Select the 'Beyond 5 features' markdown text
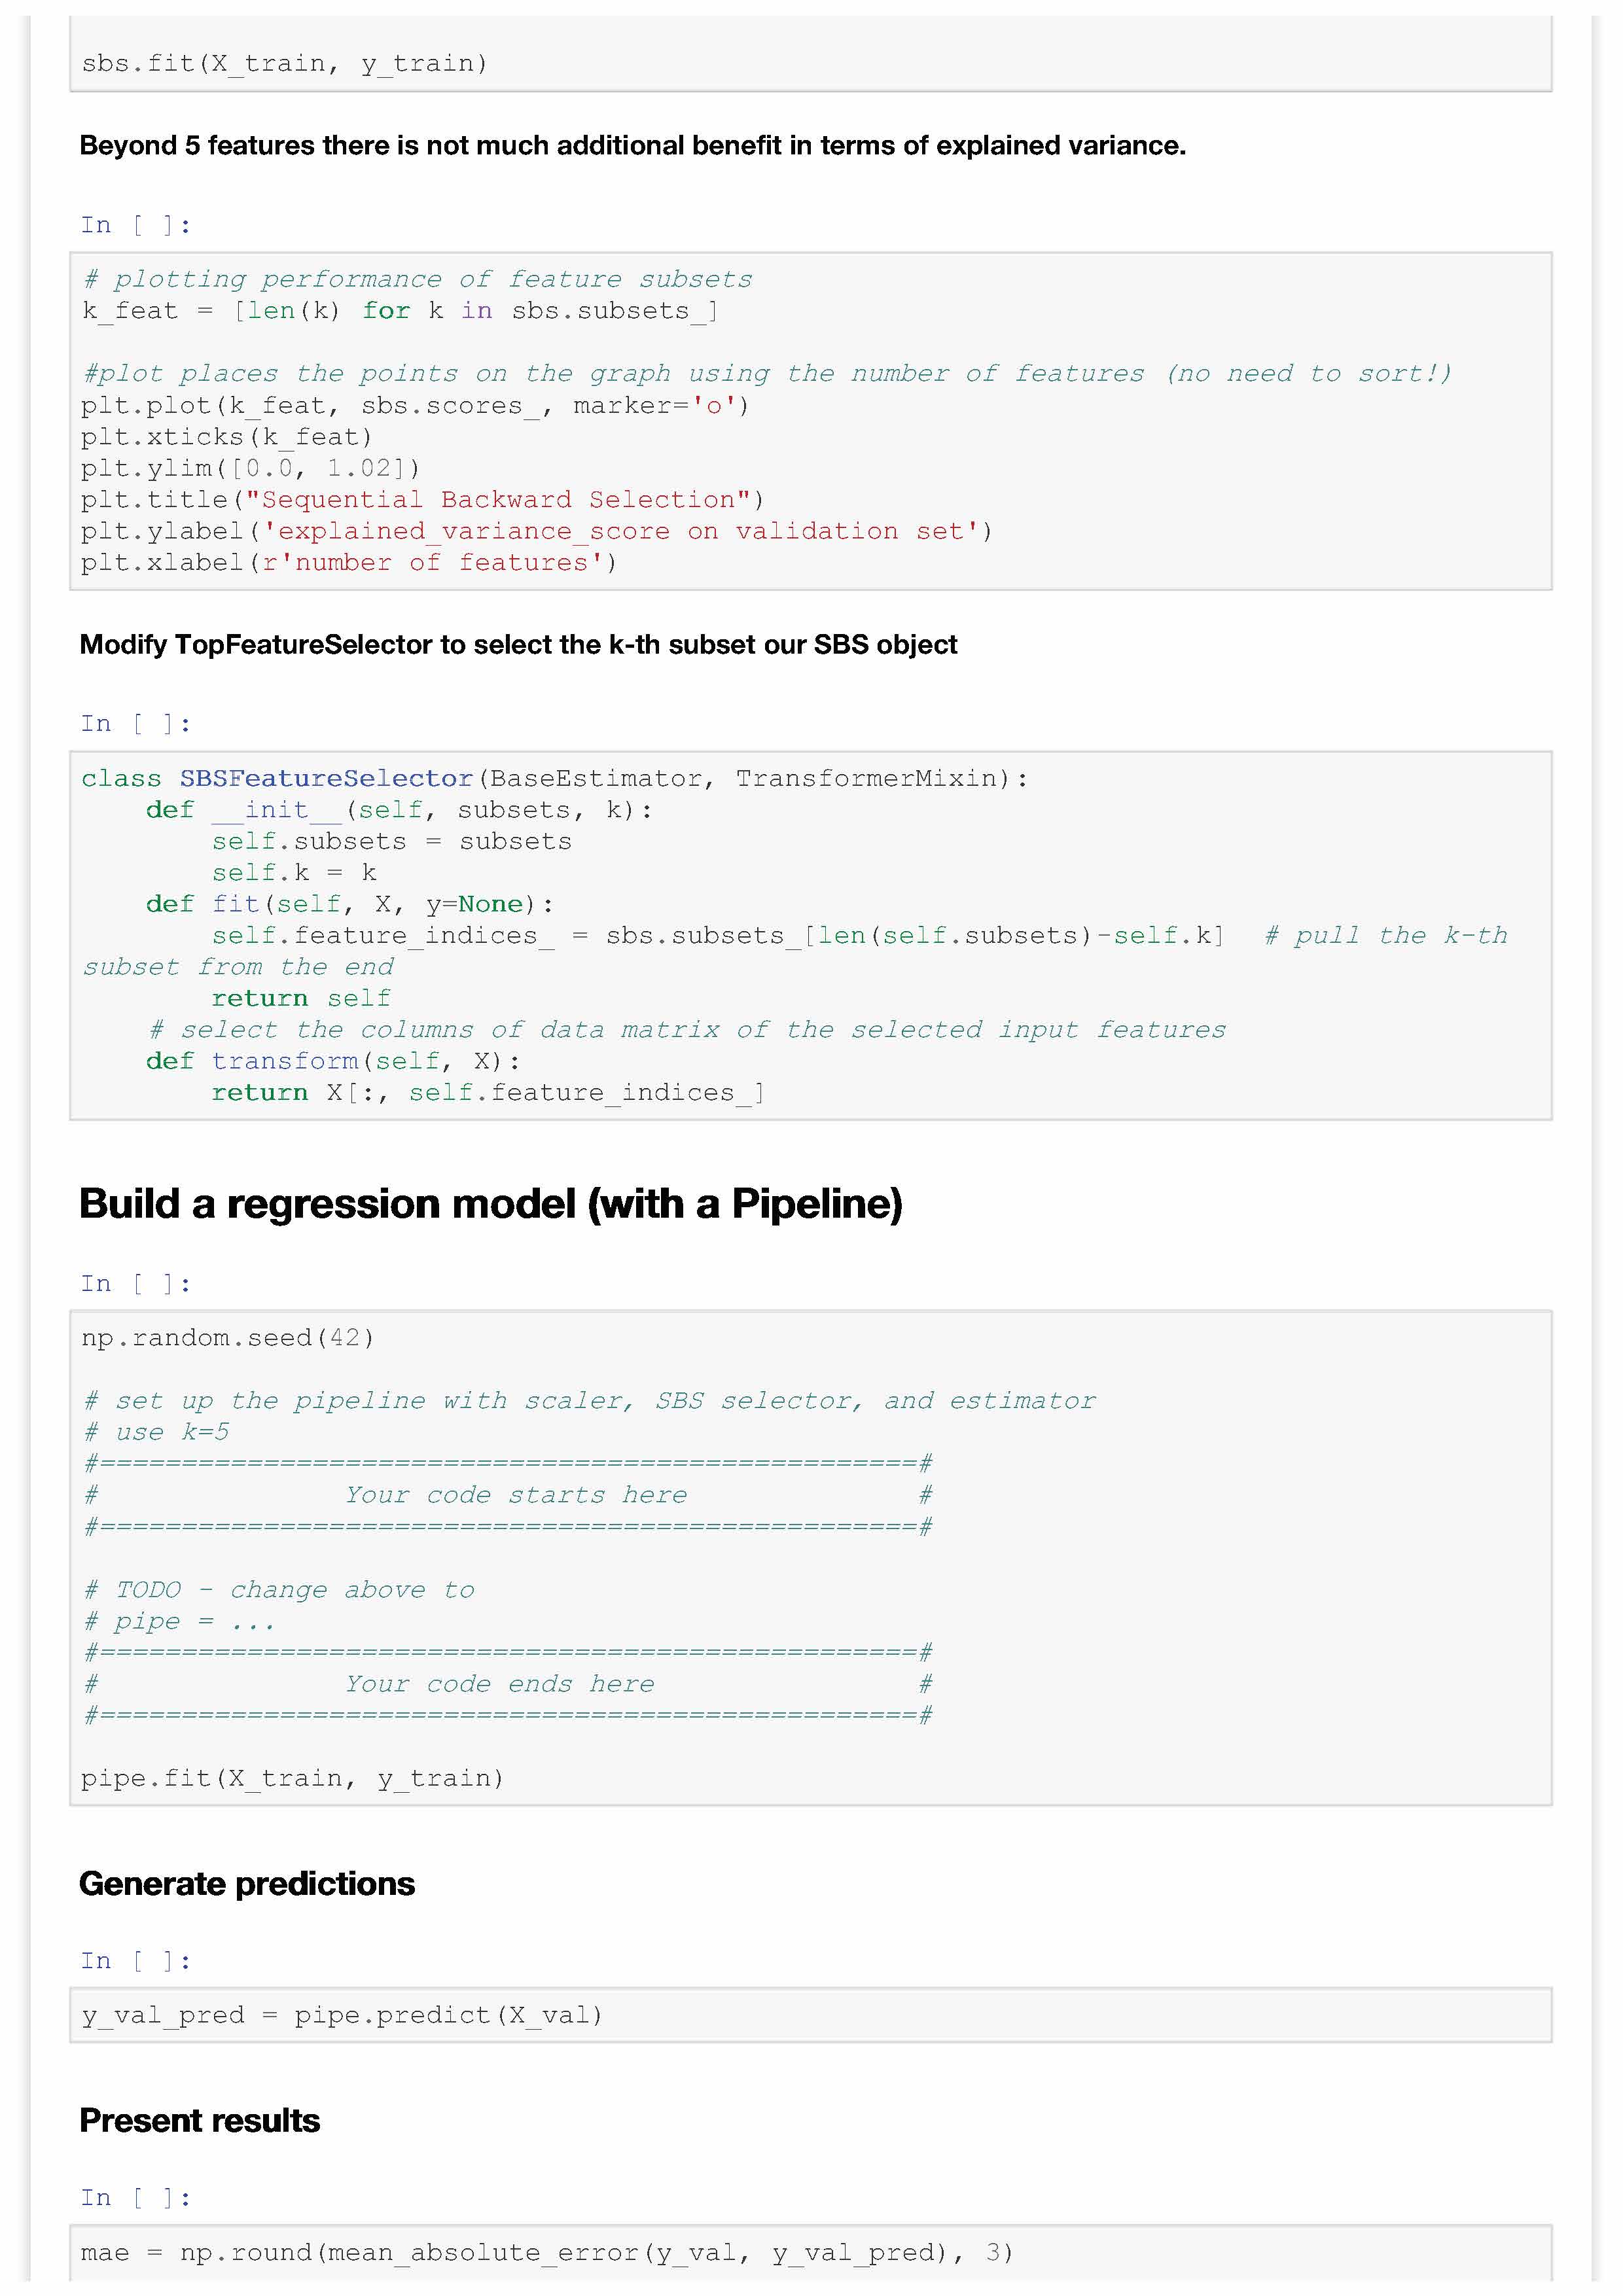 (x=632, y=146)
